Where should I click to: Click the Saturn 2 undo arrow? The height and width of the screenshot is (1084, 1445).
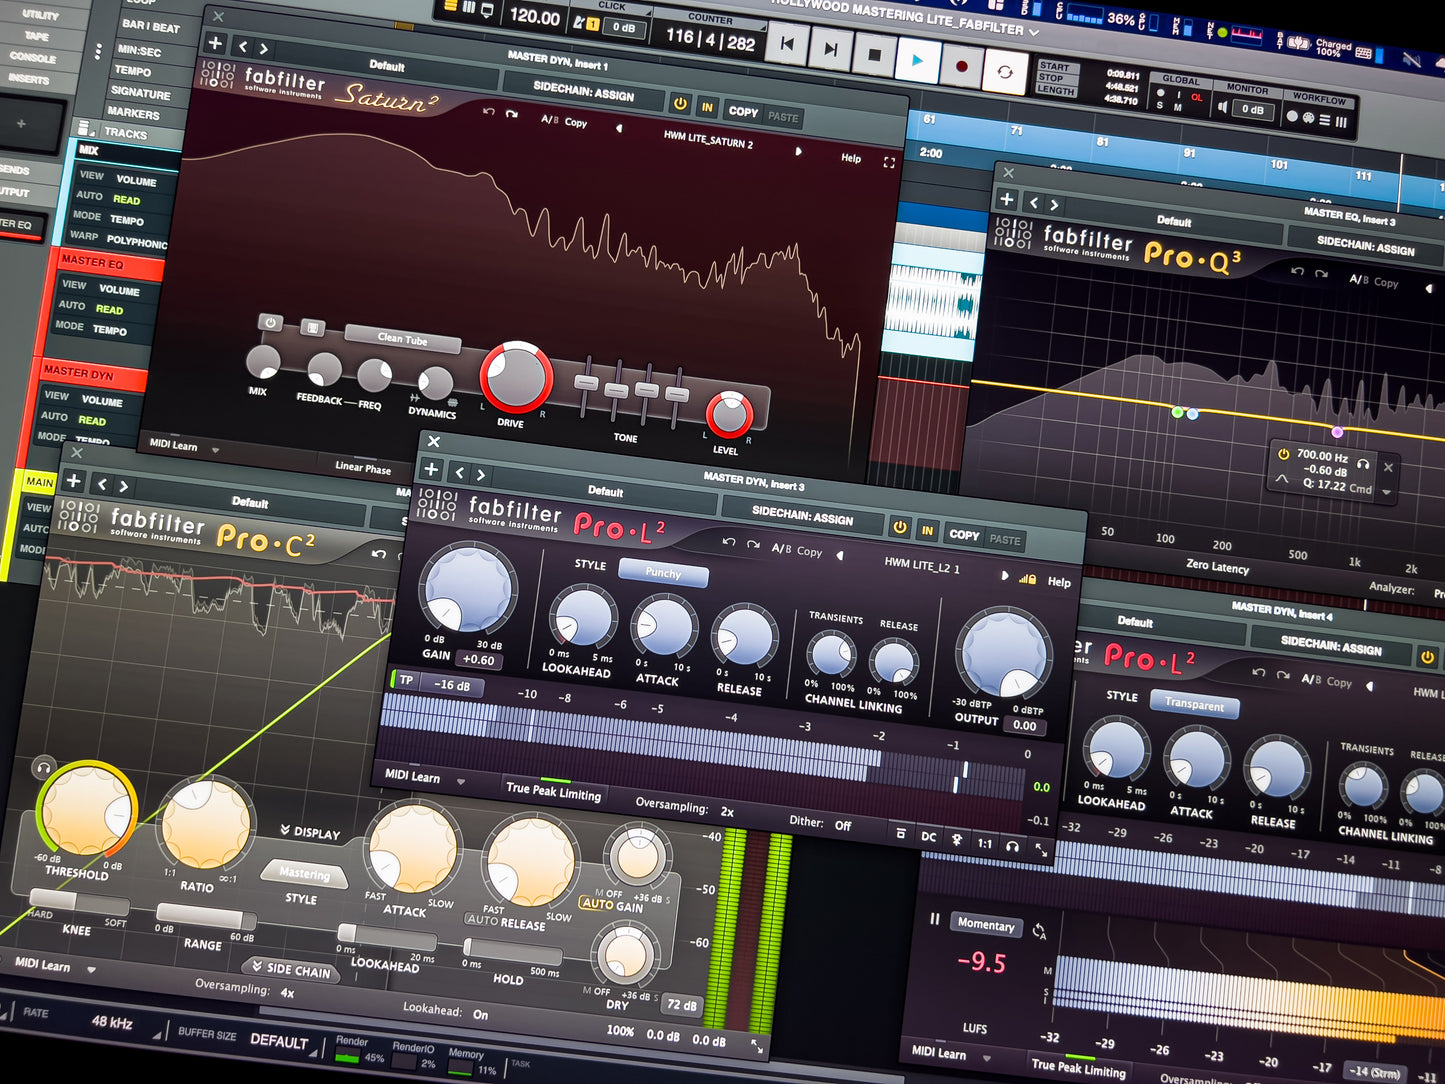[488, 111]
